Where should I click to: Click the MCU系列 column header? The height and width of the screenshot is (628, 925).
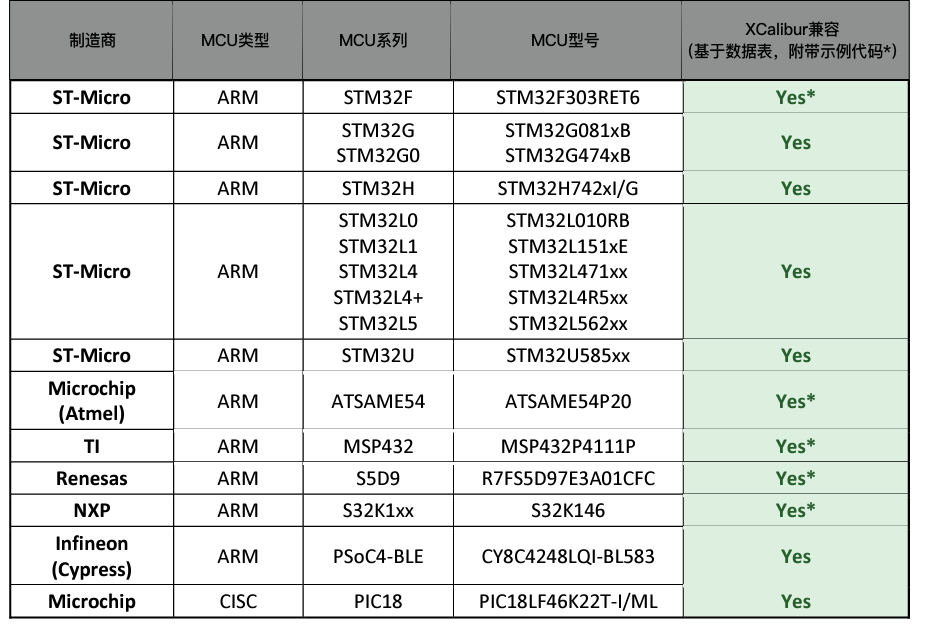click(376, 40)
